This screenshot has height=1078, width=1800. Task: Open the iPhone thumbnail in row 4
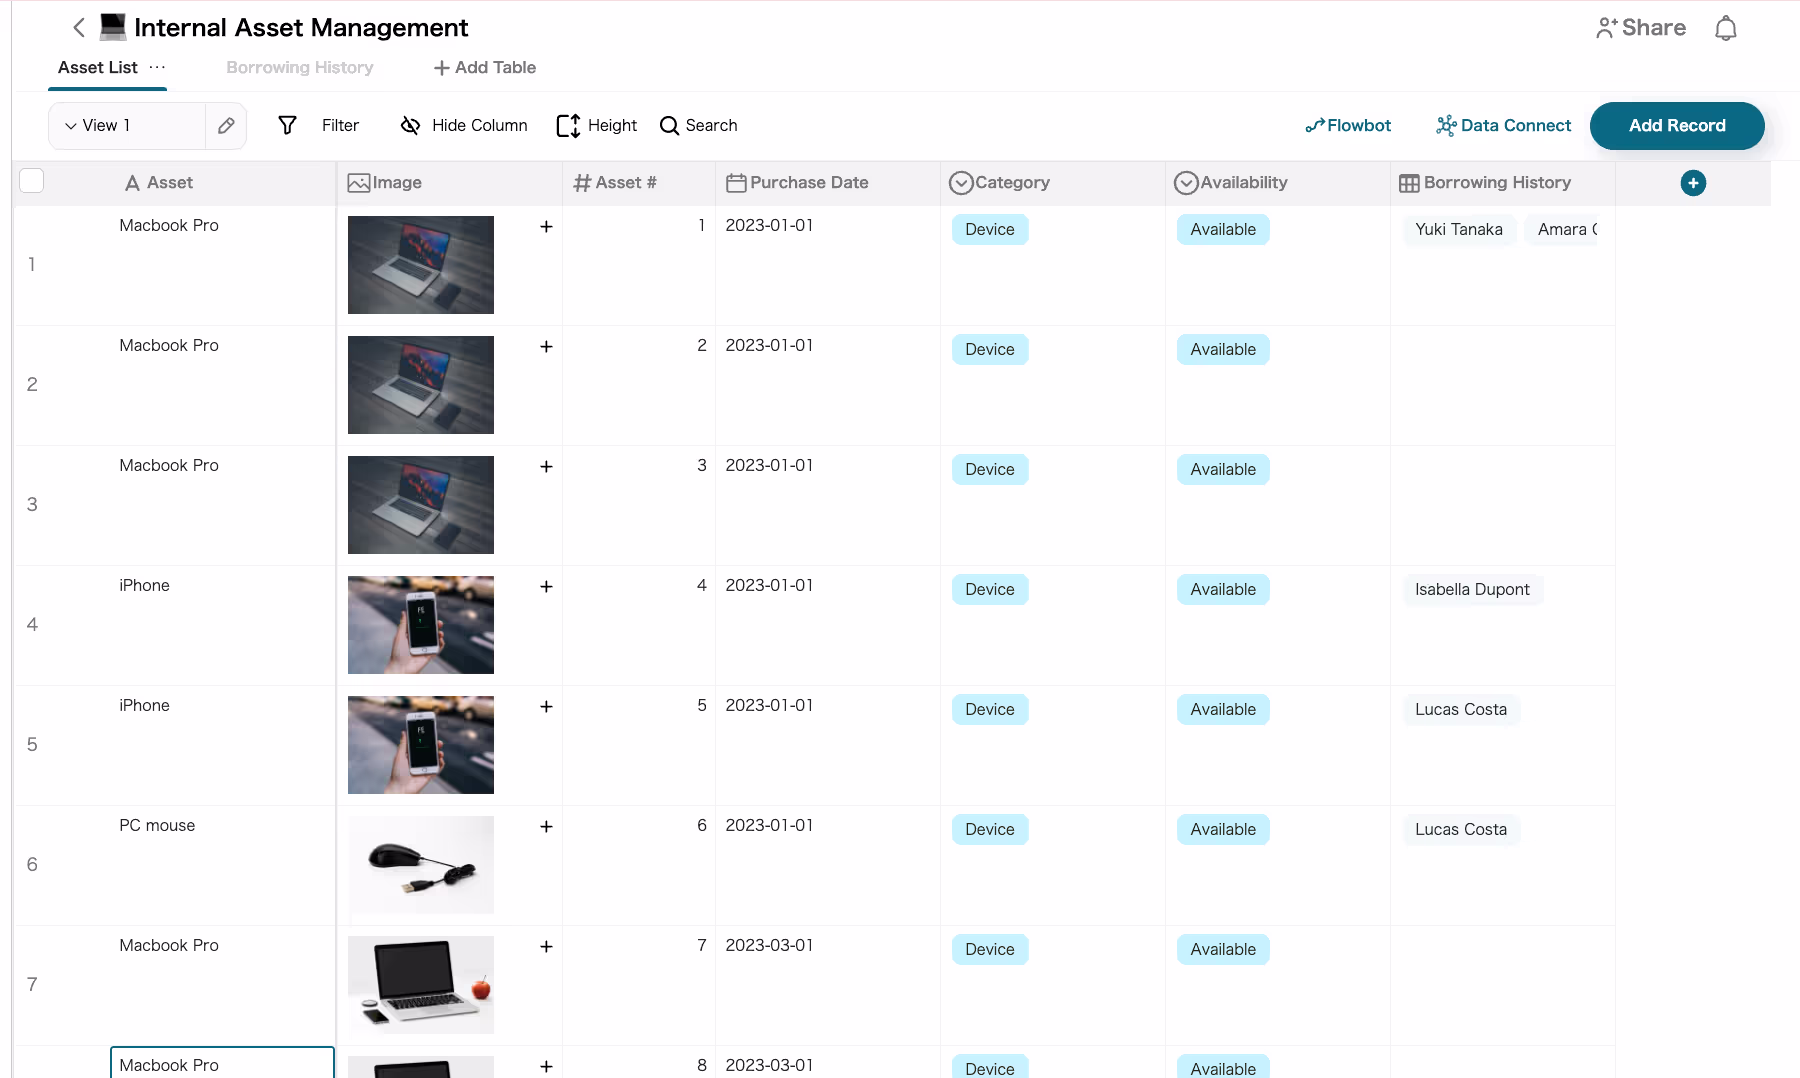(x=421, y=625)
